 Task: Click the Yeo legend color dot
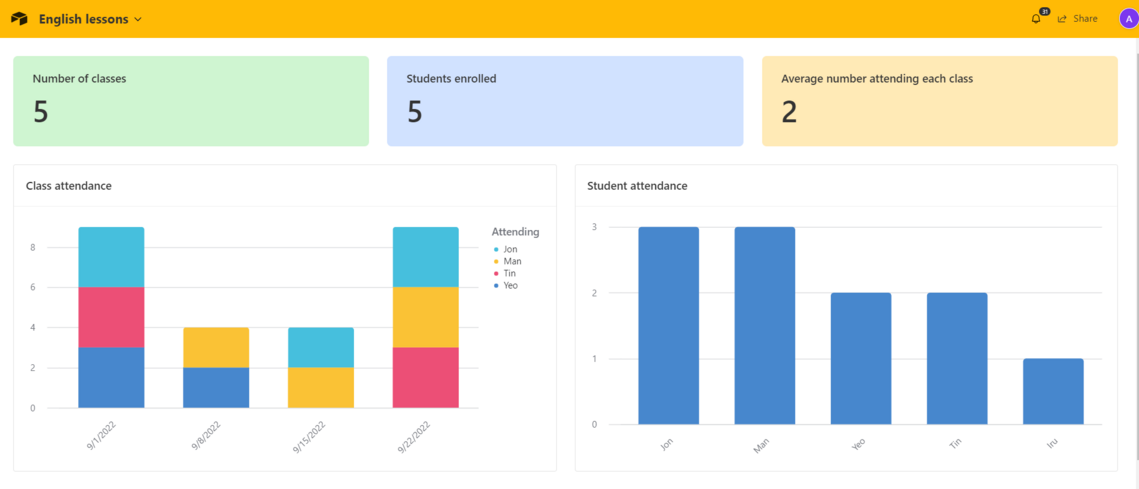(495, 286)
